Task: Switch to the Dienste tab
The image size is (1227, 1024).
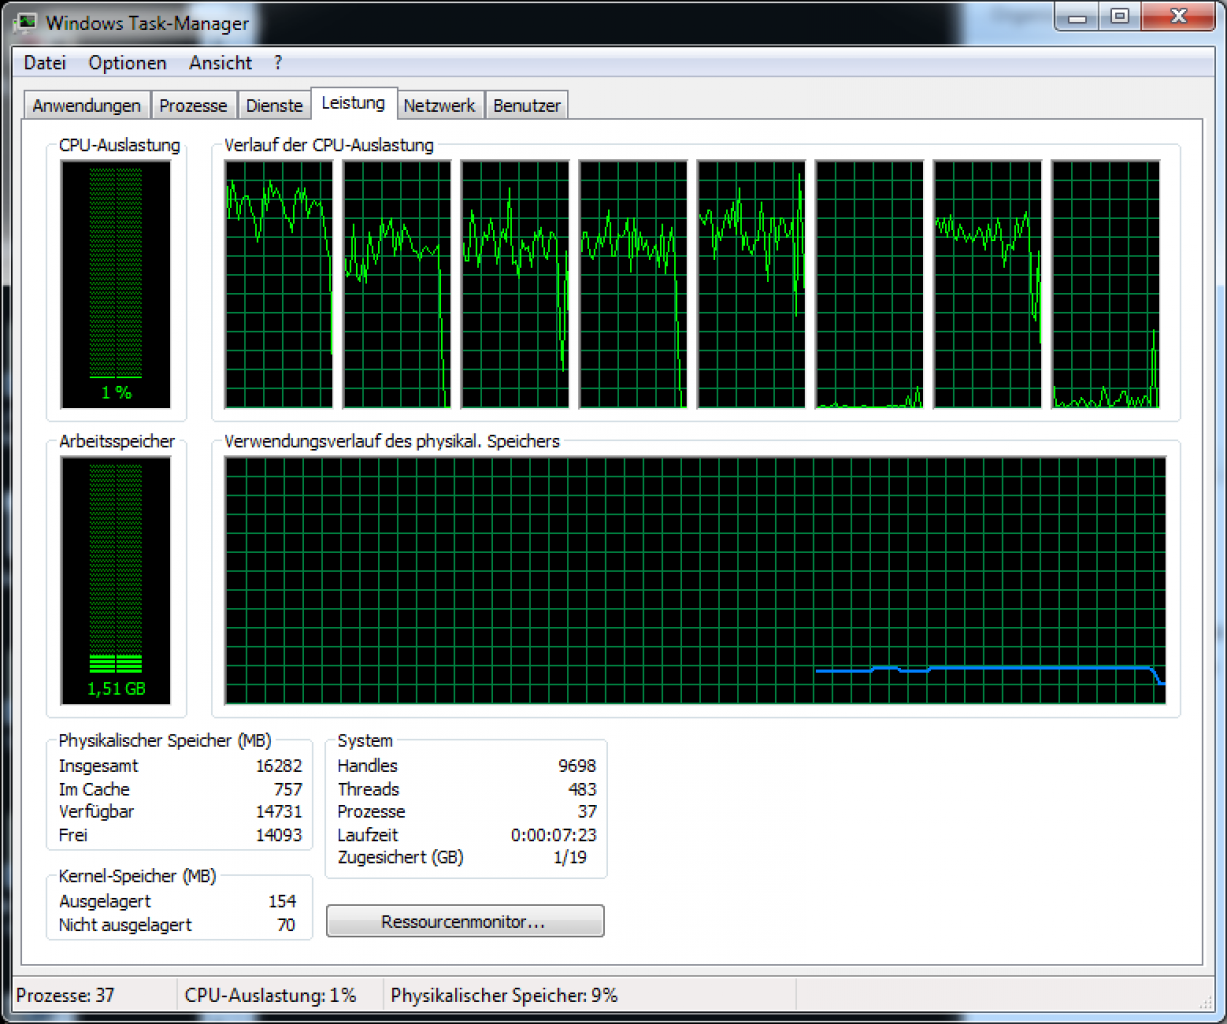Action: click(274, 105)
